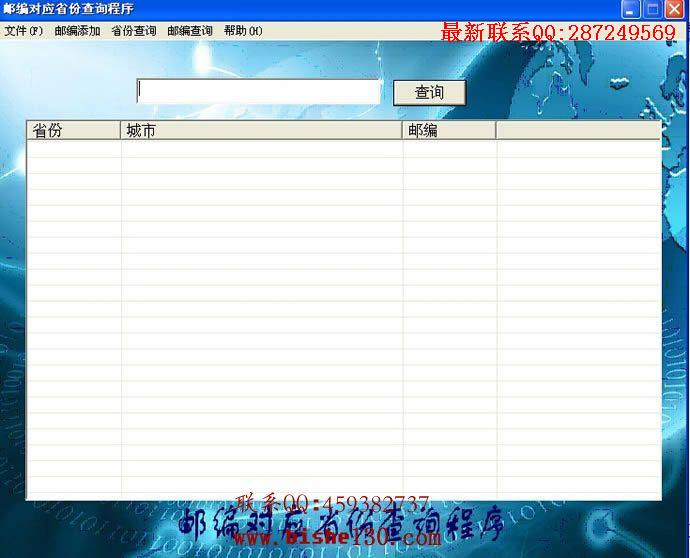
Task: Open the 省份查询 menu
Action: coord(134,31)
